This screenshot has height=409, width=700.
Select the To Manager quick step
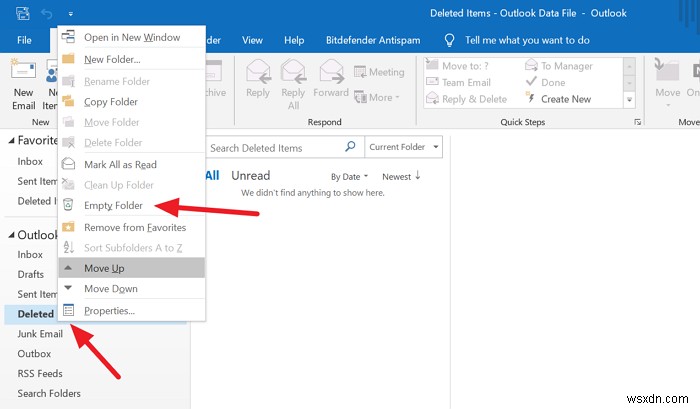pos(559,66)
